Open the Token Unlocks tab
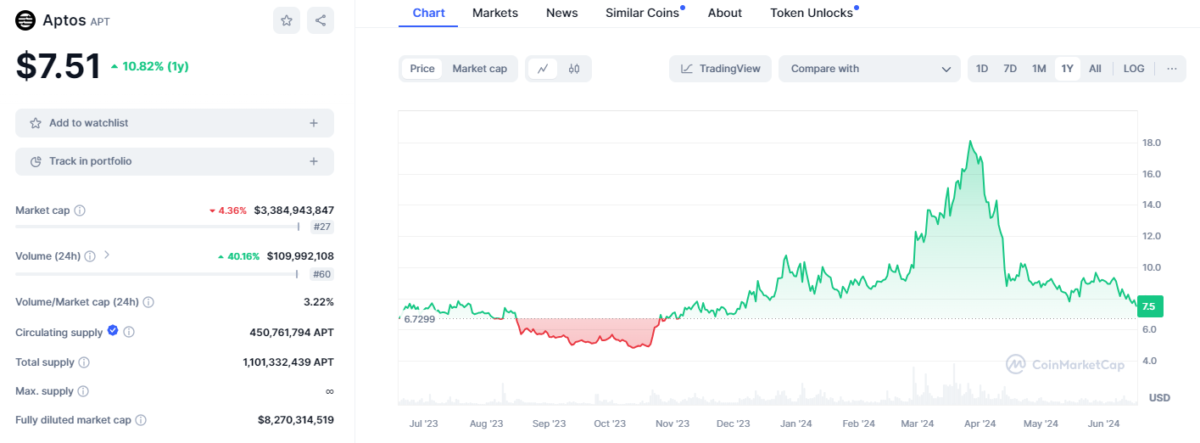Viewport: 1200px width, 443px height. pos(811,13)
